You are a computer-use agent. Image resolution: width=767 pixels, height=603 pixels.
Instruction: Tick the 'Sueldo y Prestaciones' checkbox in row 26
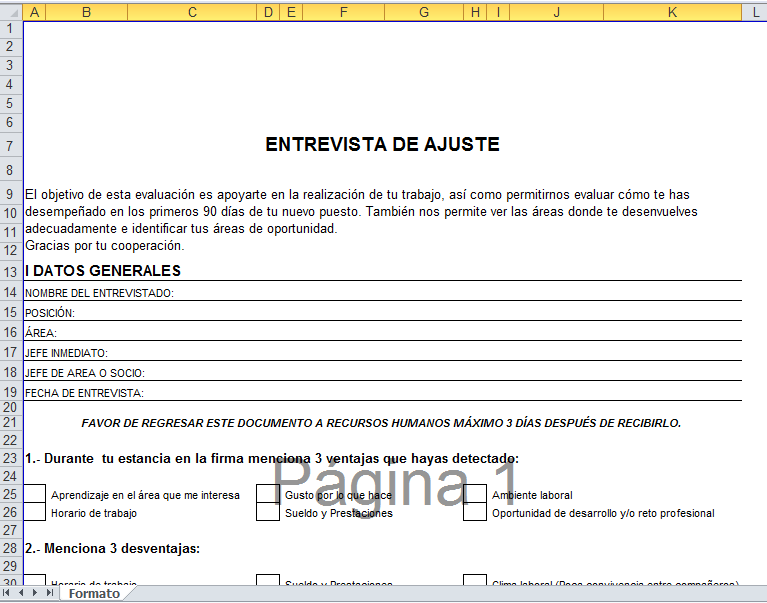point(268,512)
